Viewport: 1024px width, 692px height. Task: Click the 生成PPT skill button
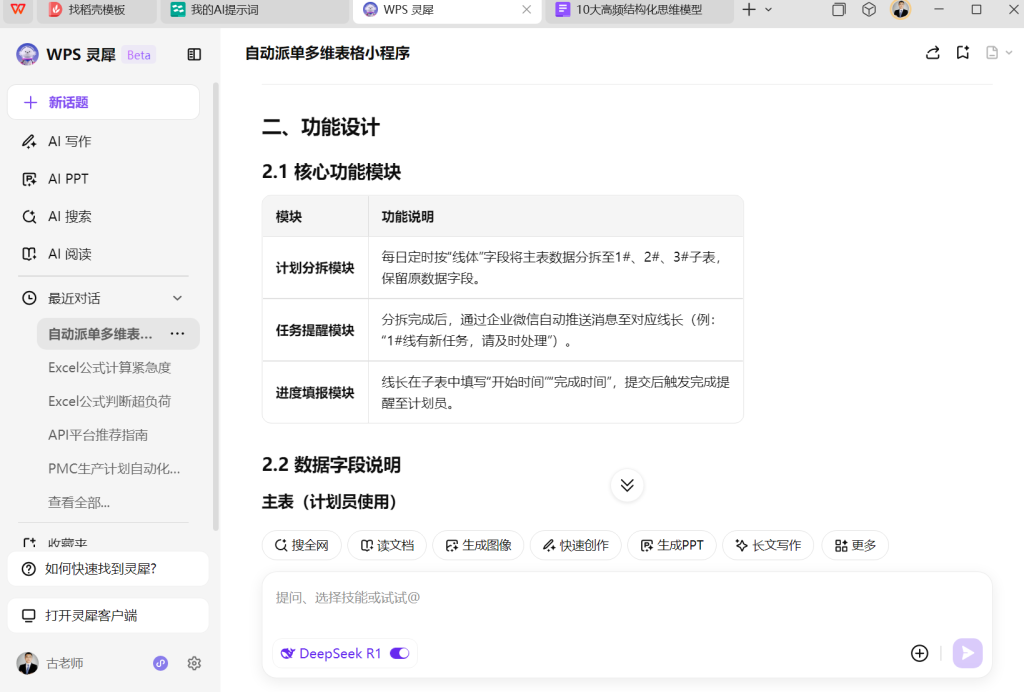click(672, 545)
